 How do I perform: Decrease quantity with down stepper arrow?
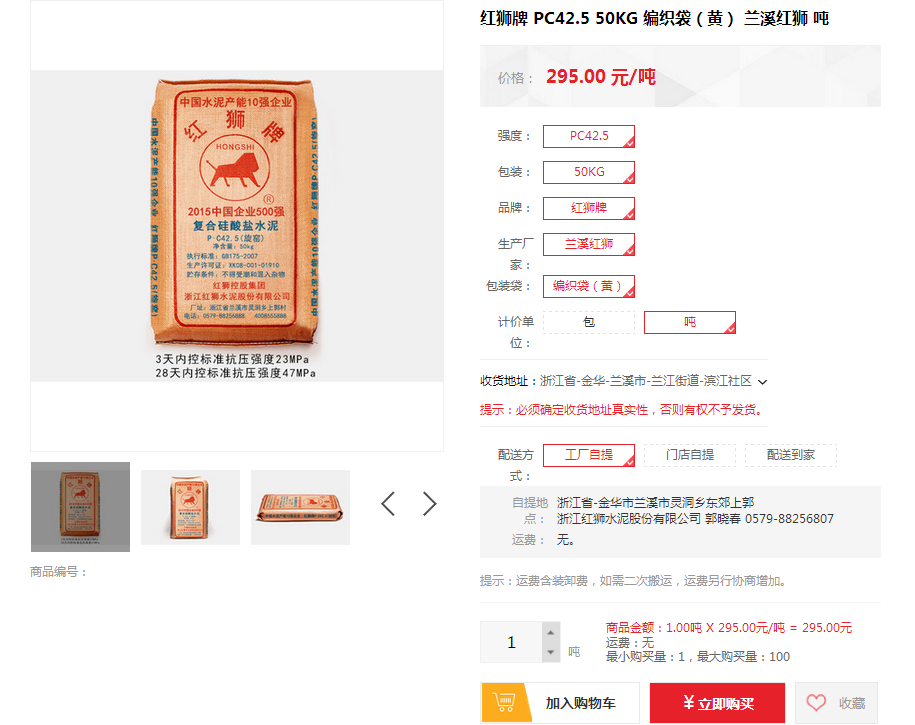550,652
